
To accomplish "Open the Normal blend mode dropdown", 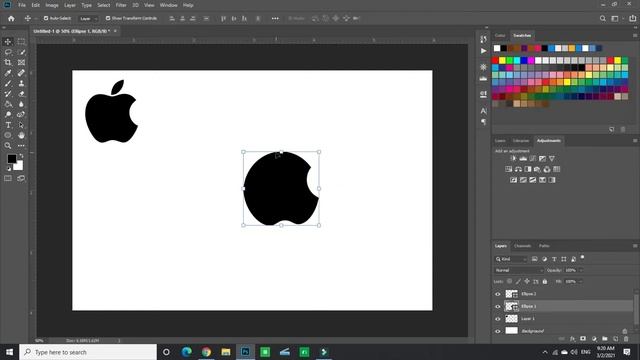I will [519, 270].
